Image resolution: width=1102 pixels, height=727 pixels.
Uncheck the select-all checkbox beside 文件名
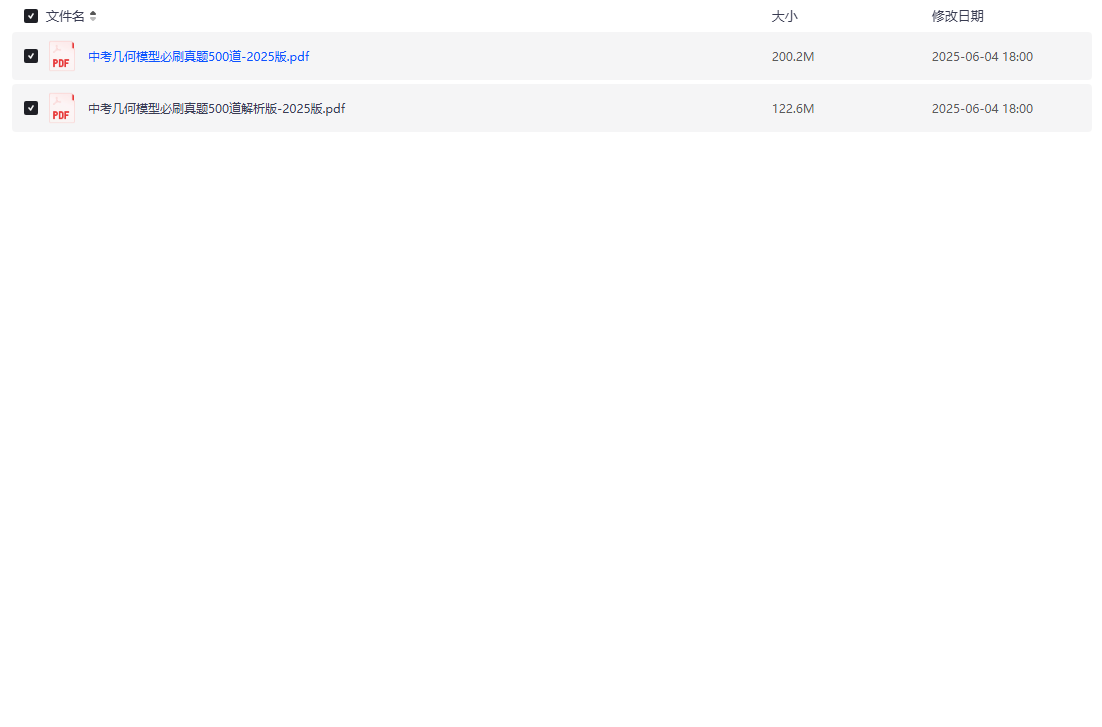(x=31, y=16)
